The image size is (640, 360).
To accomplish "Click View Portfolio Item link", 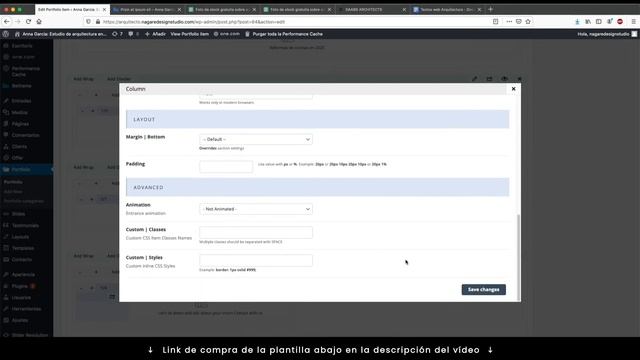I will (x=189, y=34).
